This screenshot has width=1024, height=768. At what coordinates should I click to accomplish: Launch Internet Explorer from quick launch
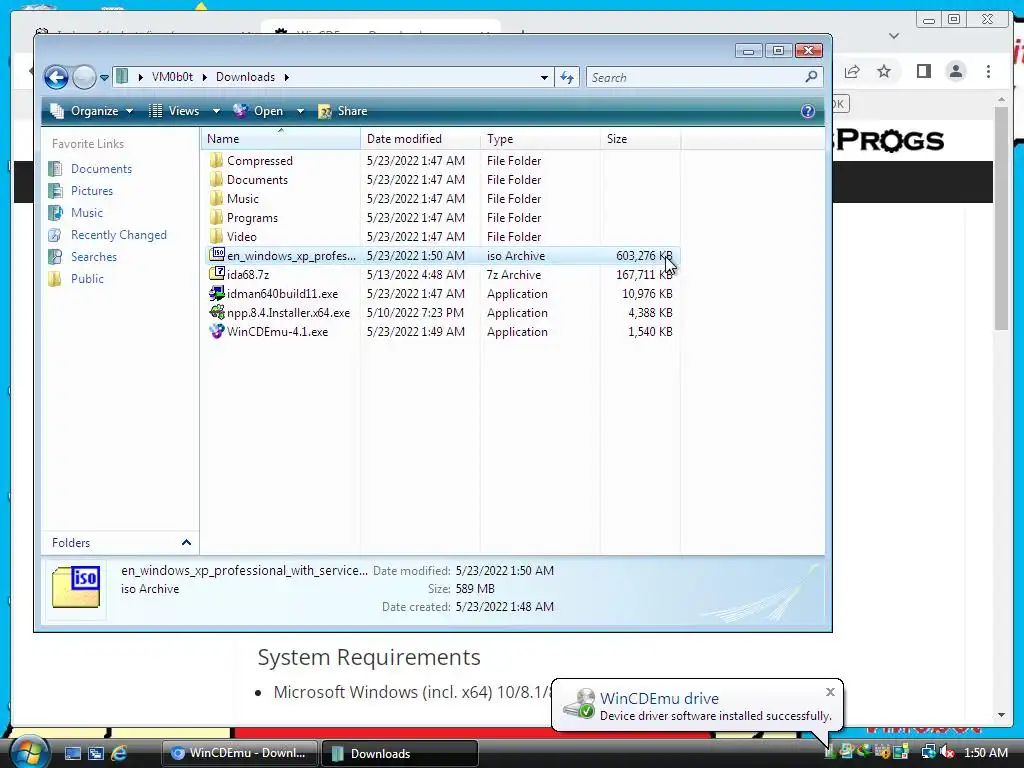[x=119, y=753]
